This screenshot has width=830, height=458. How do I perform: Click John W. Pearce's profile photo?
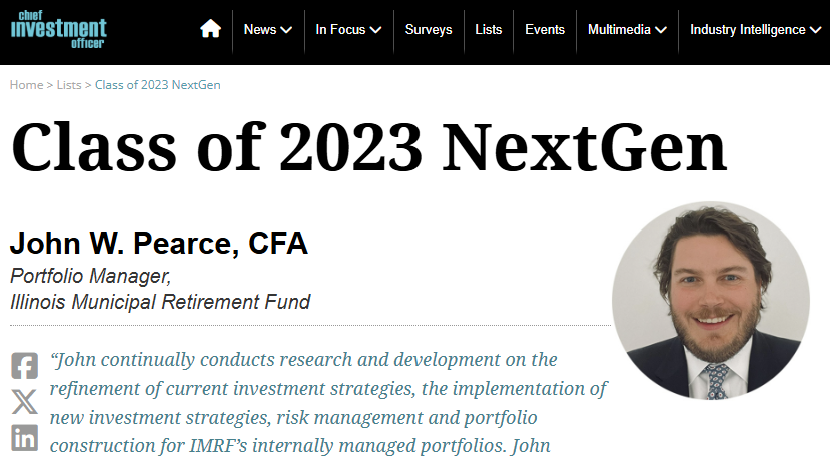click(x=710, y=300)
